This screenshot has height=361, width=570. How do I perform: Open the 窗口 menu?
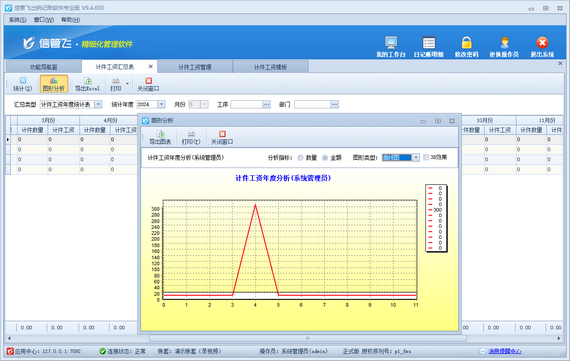pos(44,20)
